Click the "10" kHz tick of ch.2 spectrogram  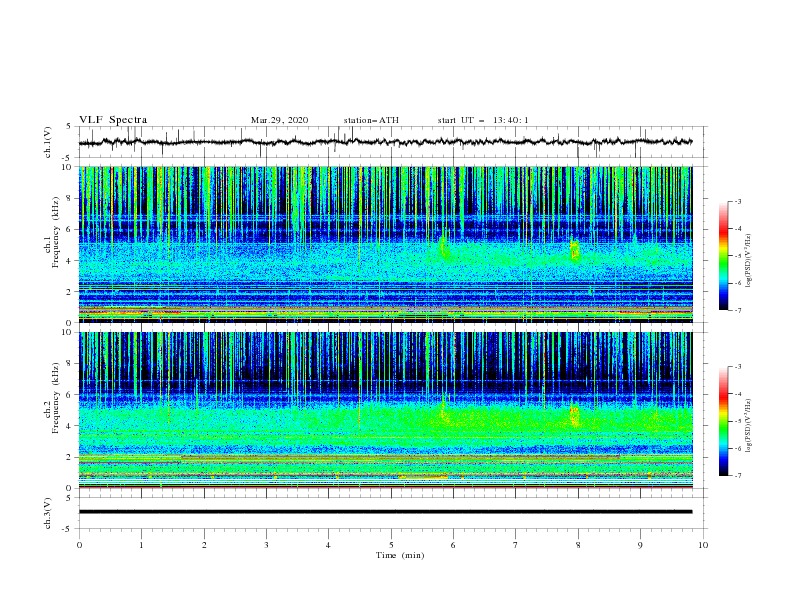coord(66,332)
